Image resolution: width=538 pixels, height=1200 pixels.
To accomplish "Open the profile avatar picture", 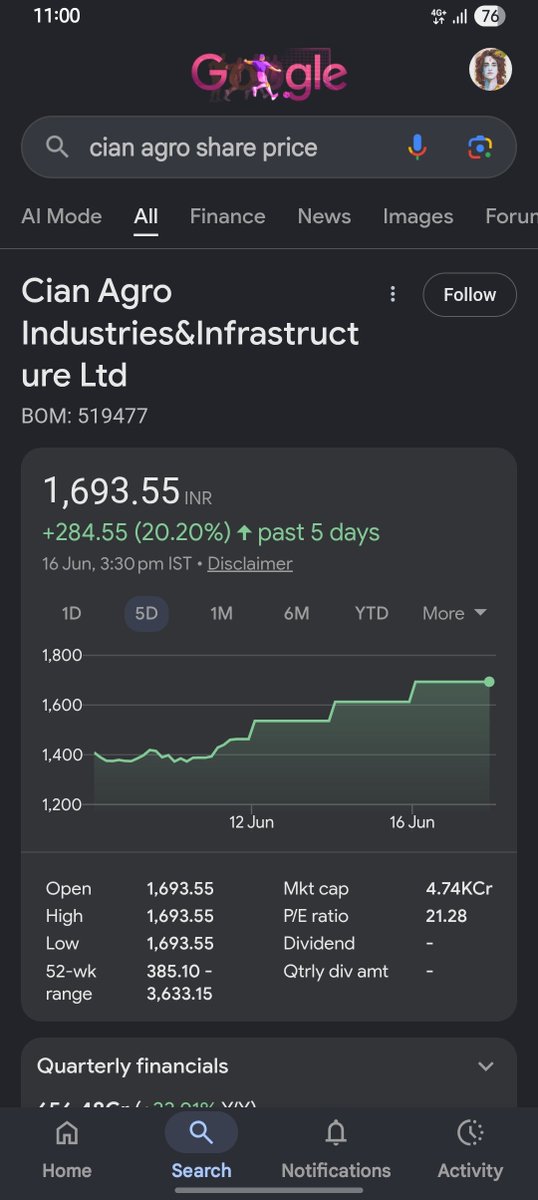I will point(491,69).
